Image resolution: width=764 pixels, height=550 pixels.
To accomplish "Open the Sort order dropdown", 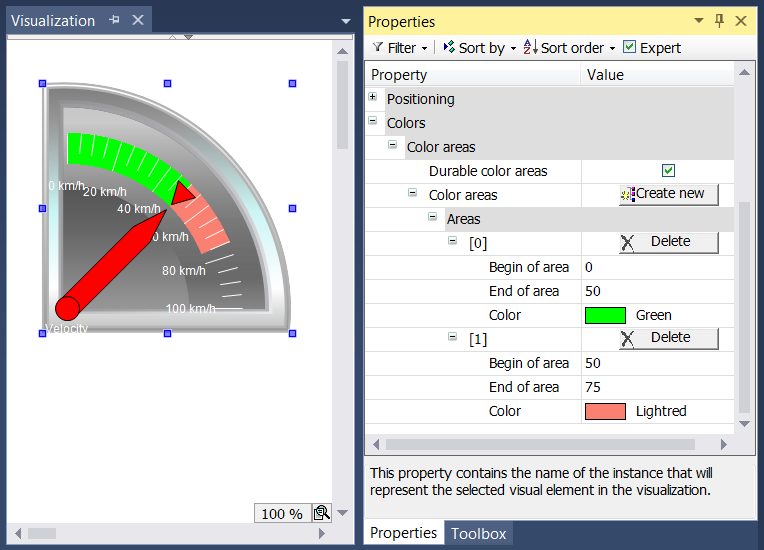I will [612, 48].
